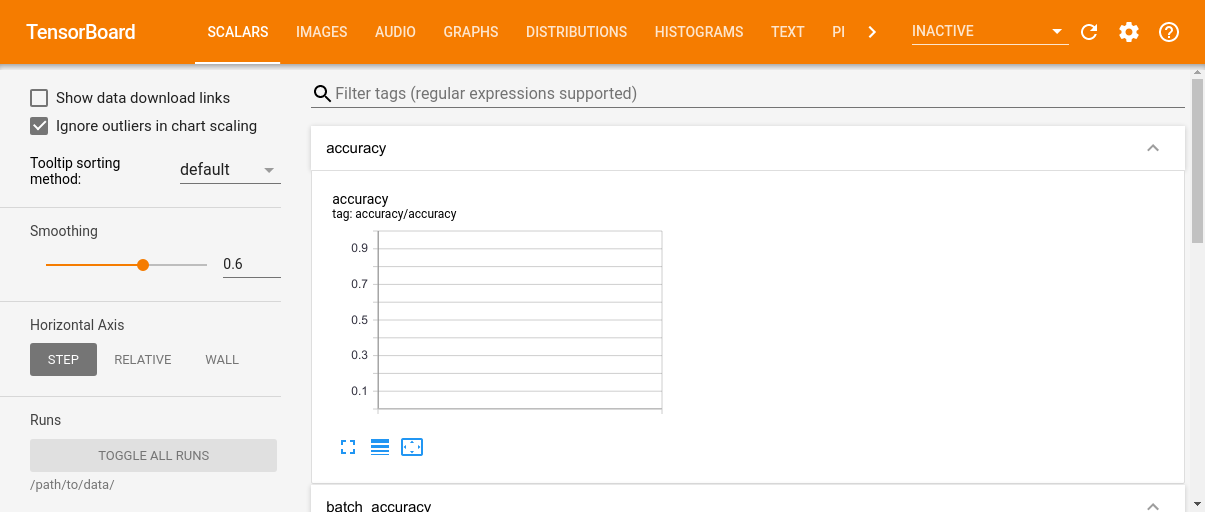Click the smoothing value field 0.6
The width and height of the screenshot is (1205, 512).
coord(251,265)
